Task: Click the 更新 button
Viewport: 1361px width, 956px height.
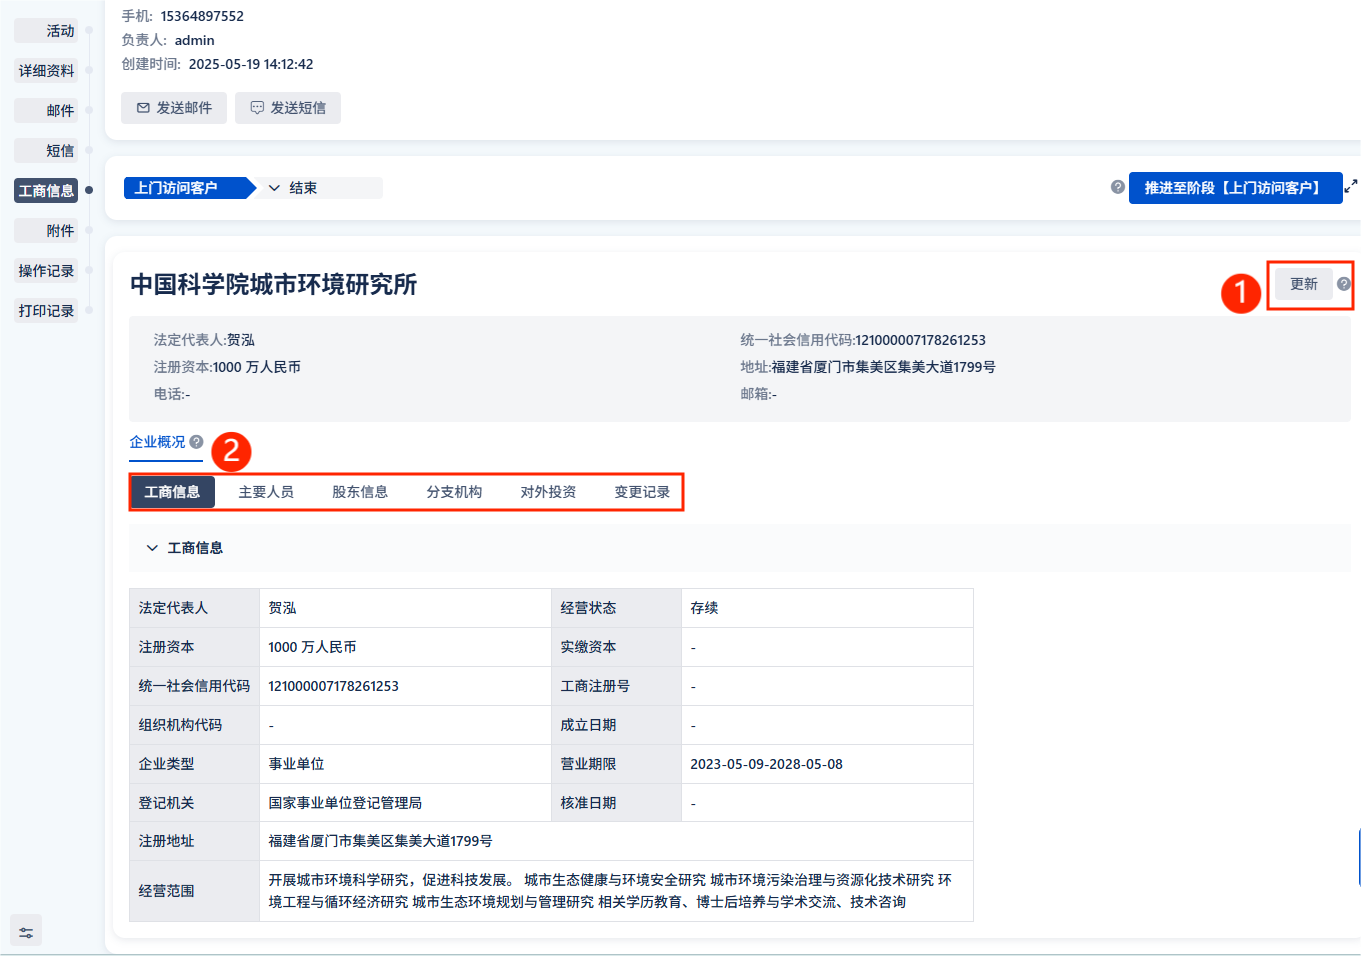Action: point(1303,284)
